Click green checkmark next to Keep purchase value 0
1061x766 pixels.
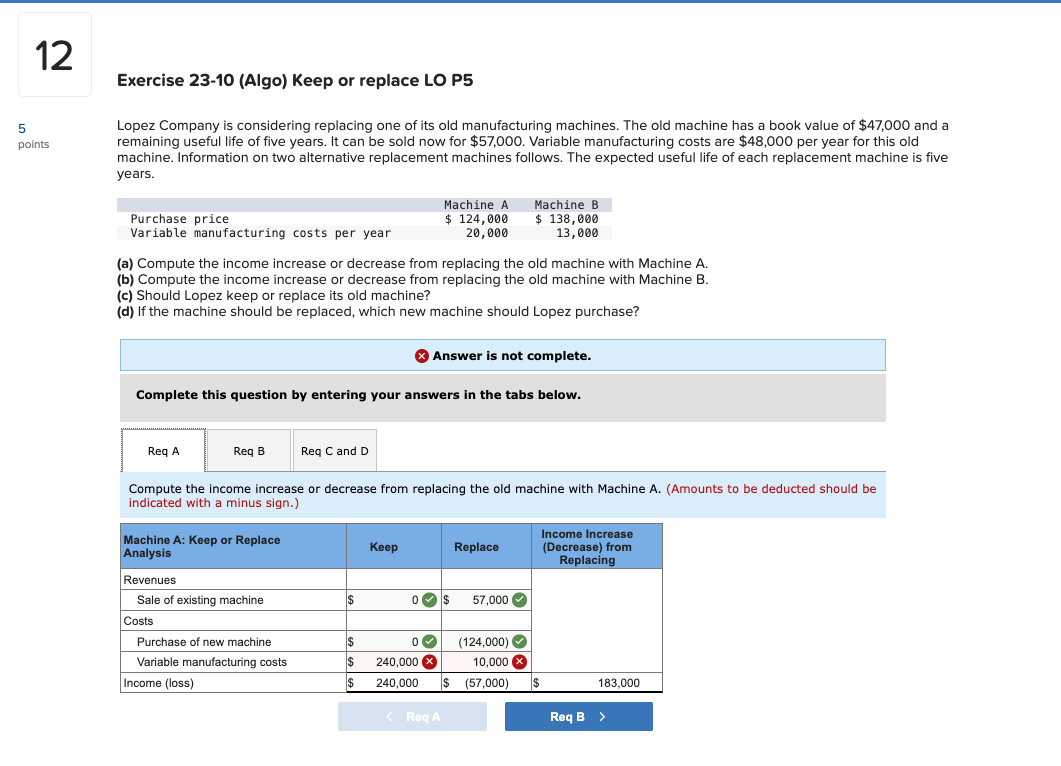[429, 641]
